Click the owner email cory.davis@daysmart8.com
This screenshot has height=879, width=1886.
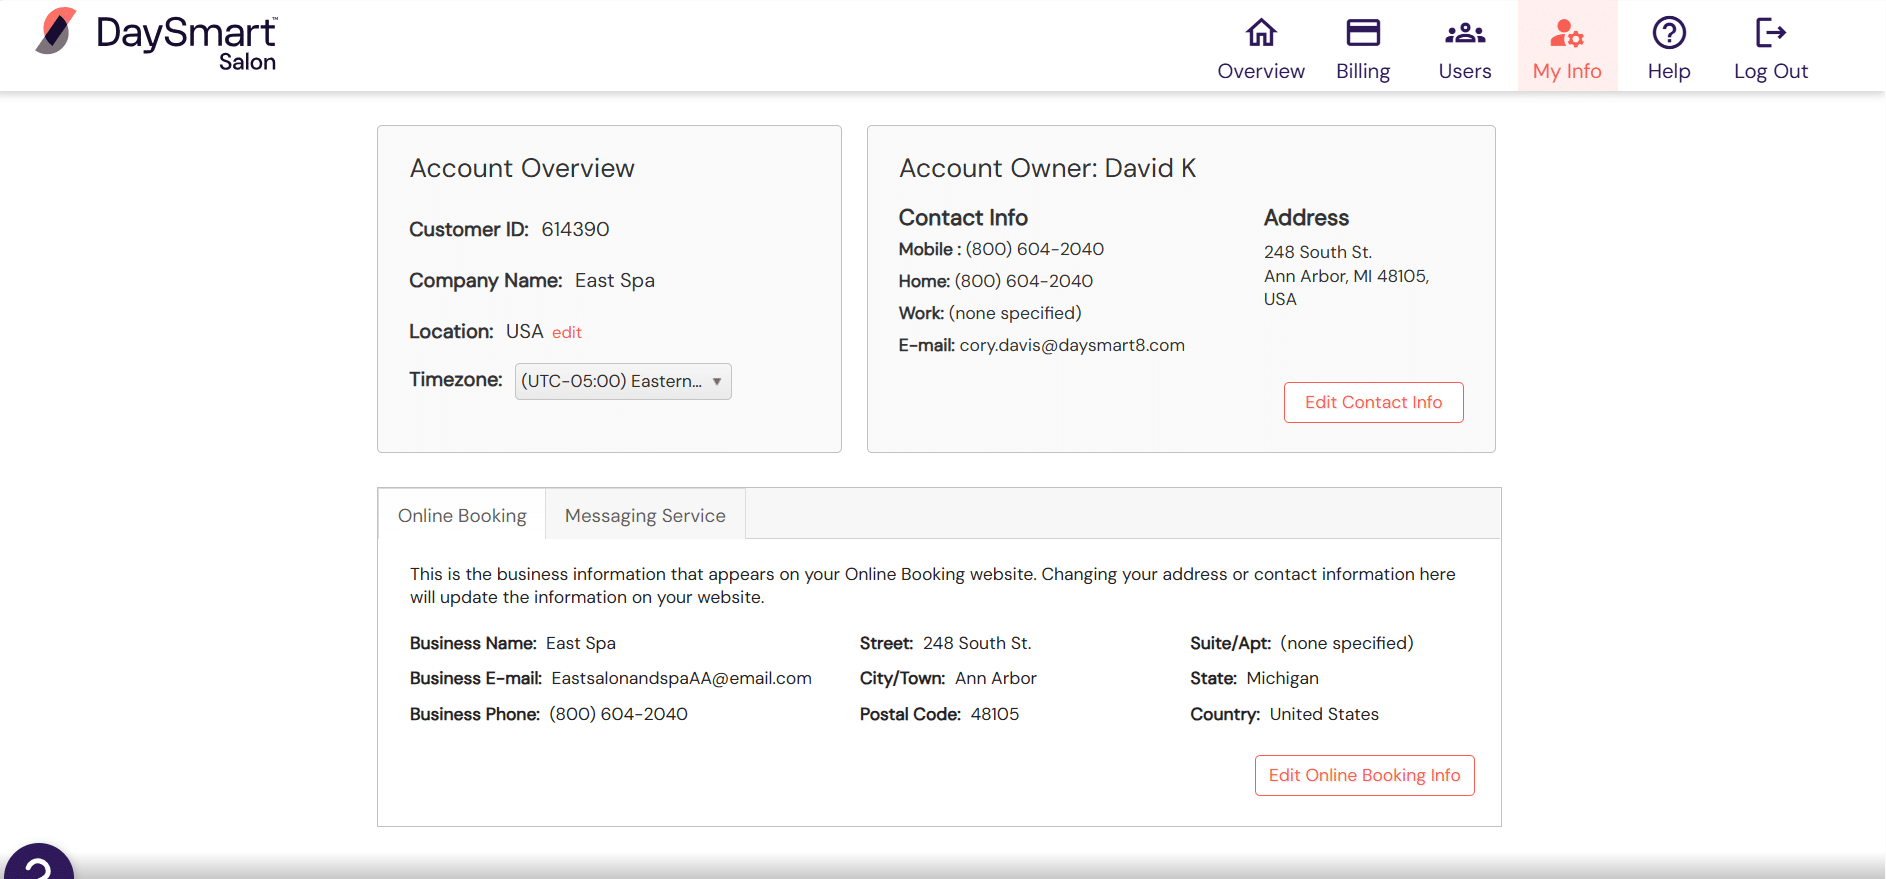(1072, 345)
